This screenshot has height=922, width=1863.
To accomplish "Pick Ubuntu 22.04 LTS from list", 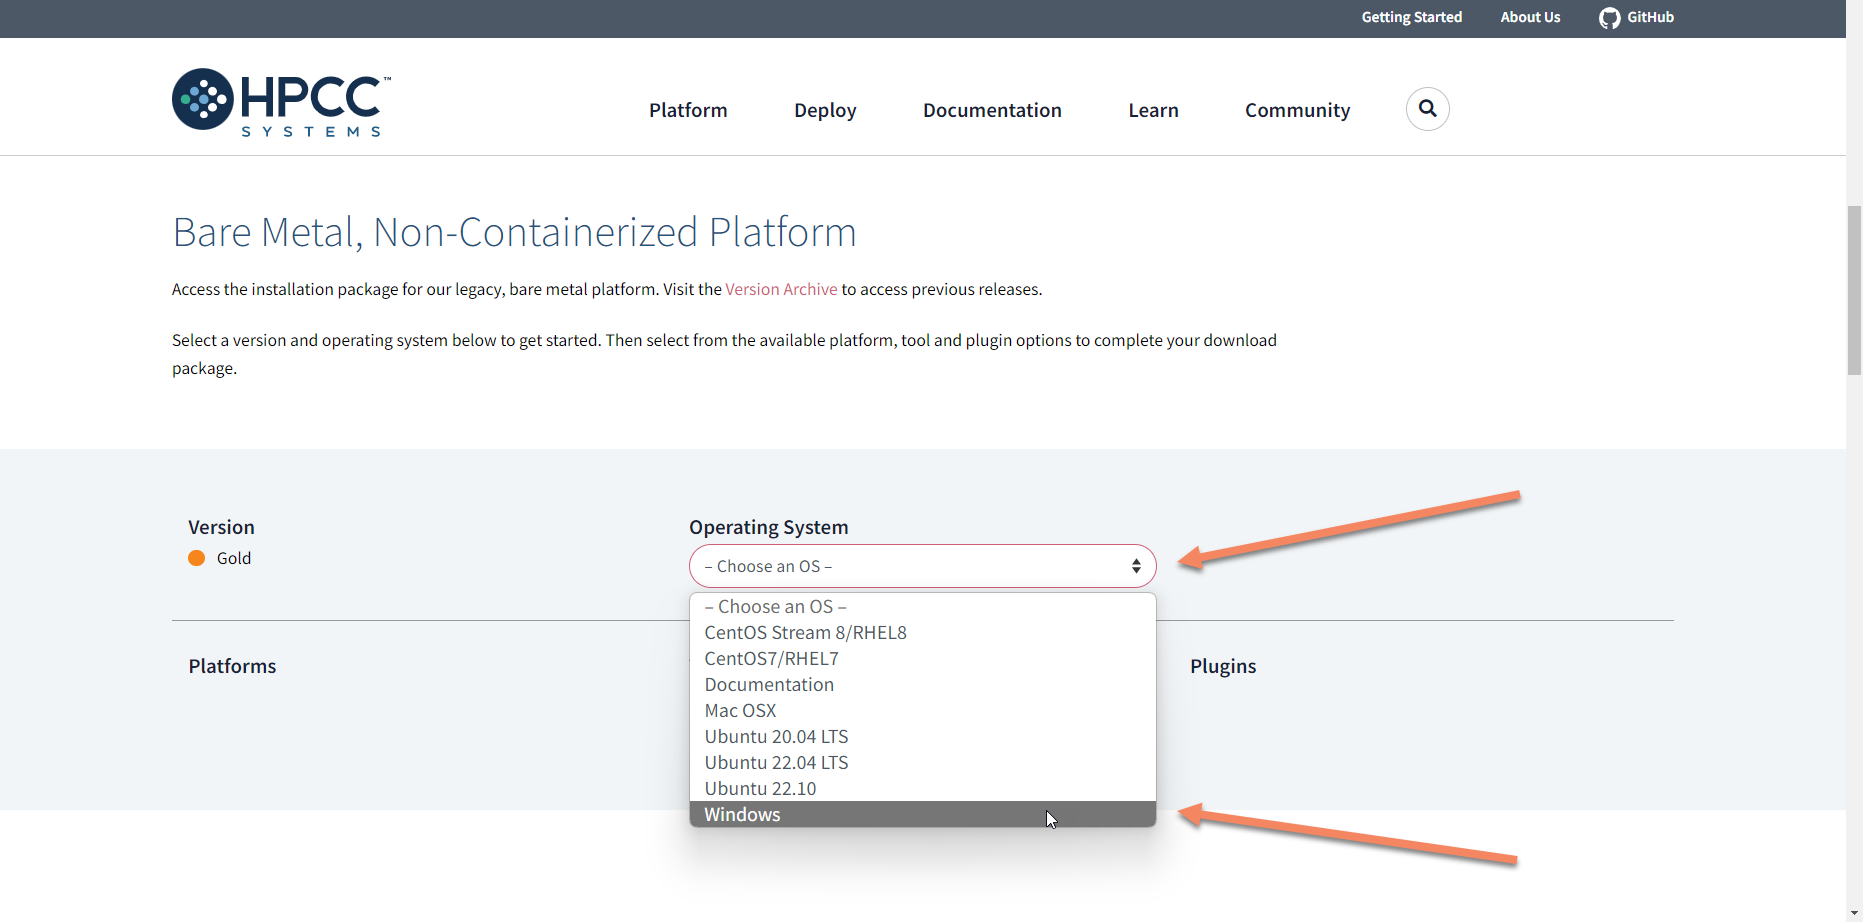I will coord(776,763).
